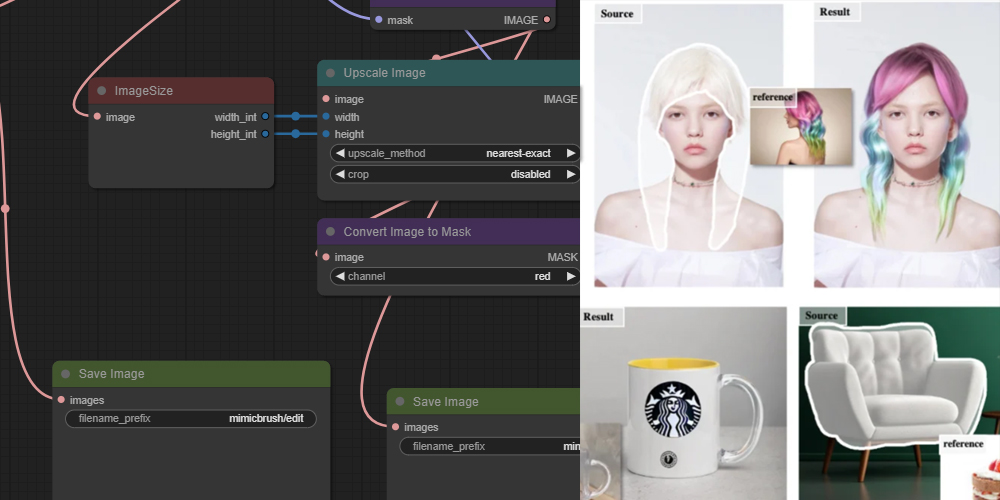Click the ImageSize node title
This screenshot has width=1000, height=500.
(143, 91)
